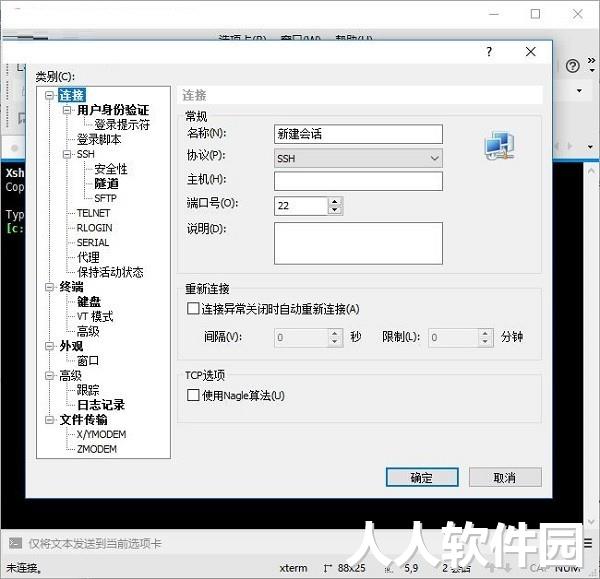
Task: Click the round help icon in main window toolbar
Action: (572, 66)
